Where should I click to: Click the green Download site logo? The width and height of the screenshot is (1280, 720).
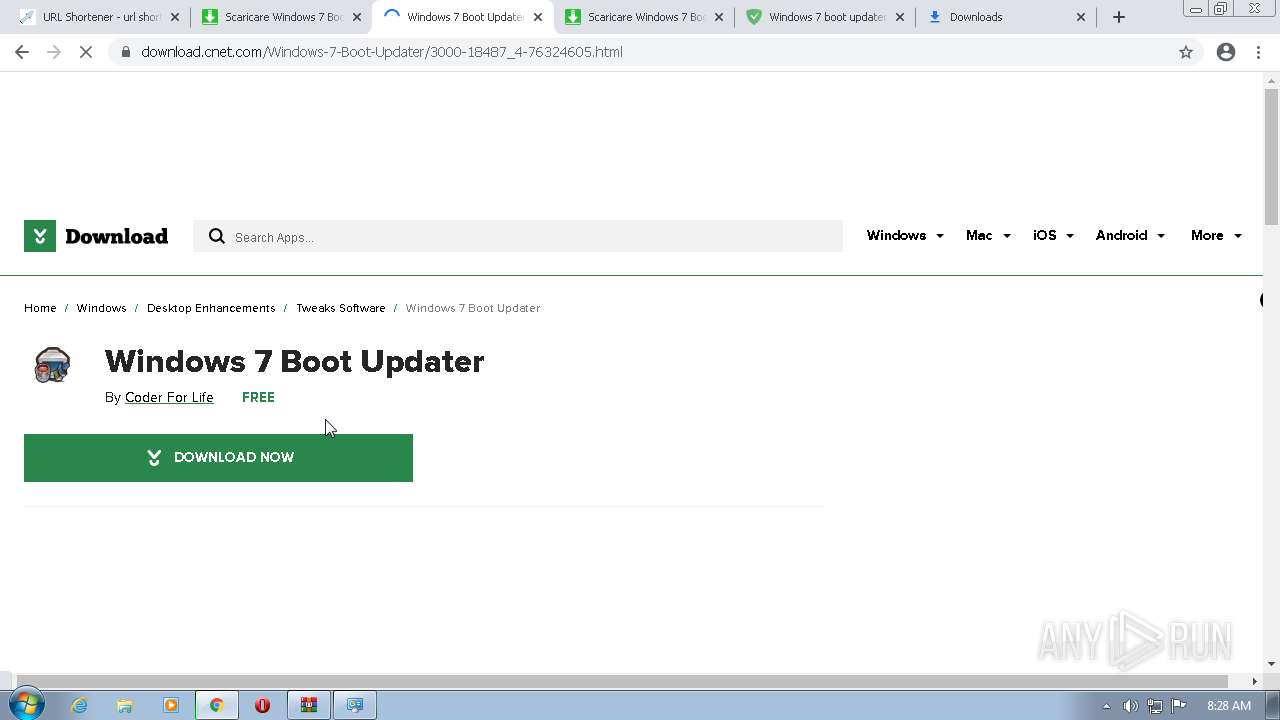click(96, 236)
